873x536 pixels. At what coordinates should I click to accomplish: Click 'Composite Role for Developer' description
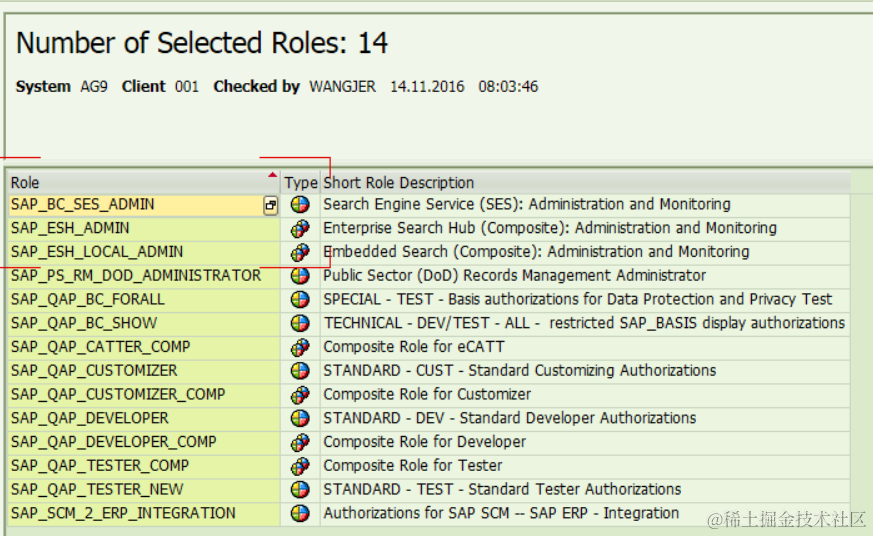(x=424, y=442)
